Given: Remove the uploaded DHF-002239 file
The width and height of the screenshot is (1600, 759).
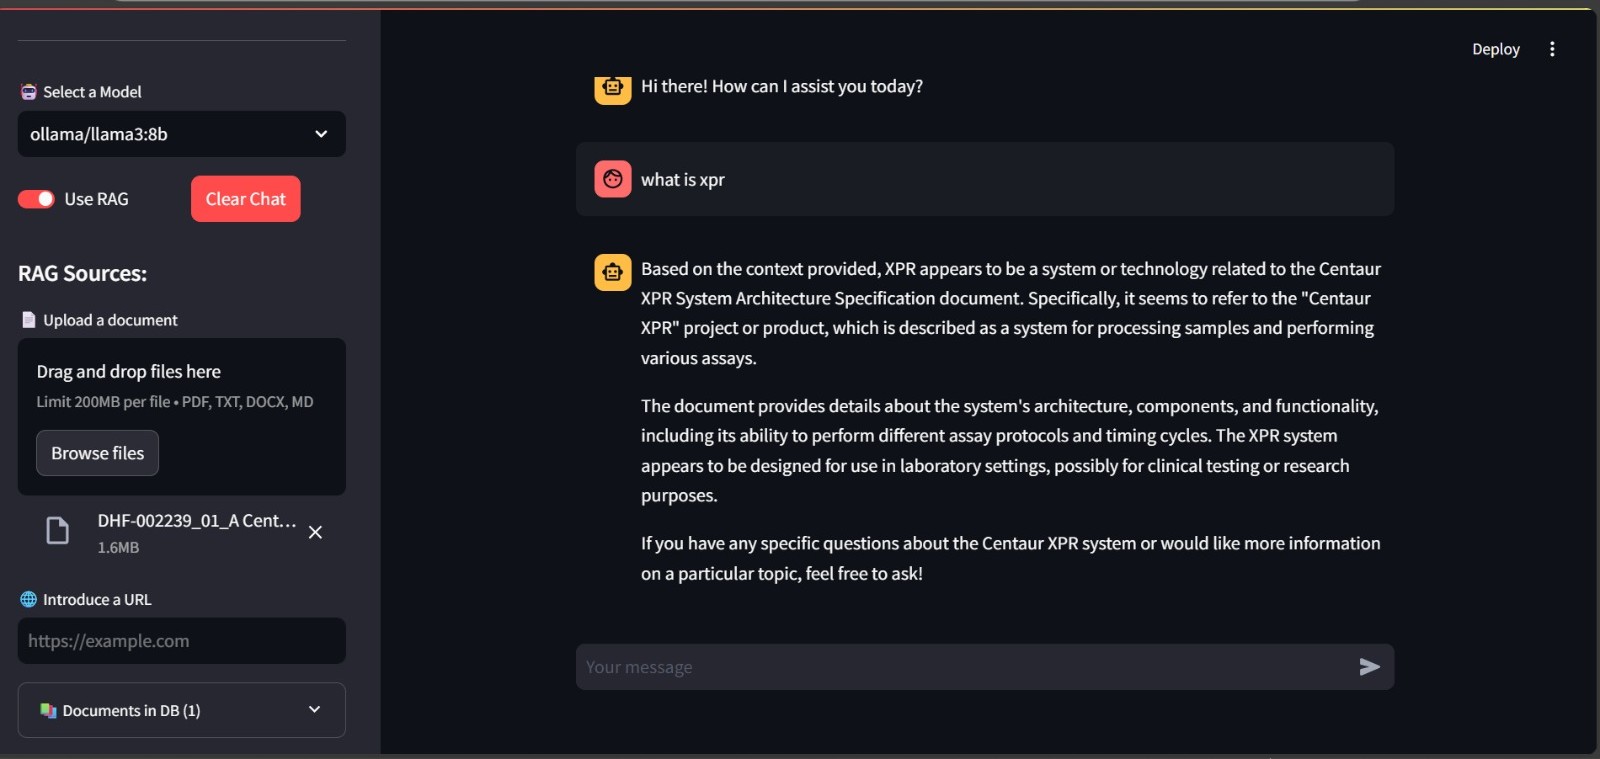Looking at the screenshot, I should point(315,533).
